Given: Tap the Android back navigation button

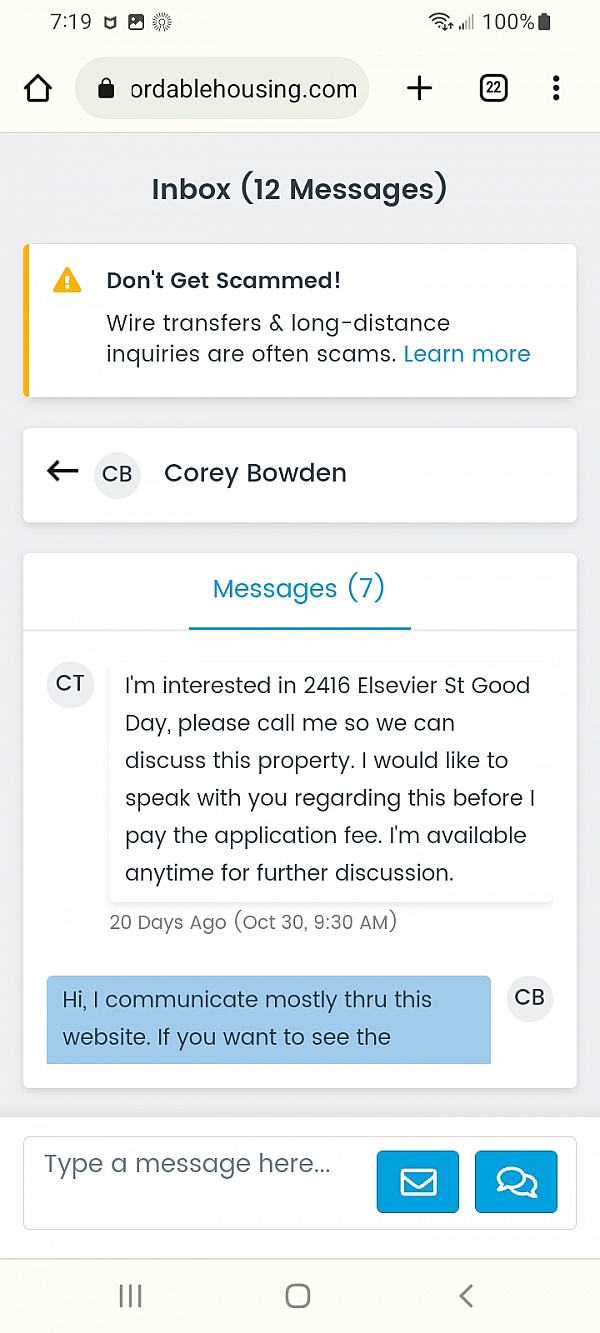Looking at the screenshot, I should point(466,1296).
